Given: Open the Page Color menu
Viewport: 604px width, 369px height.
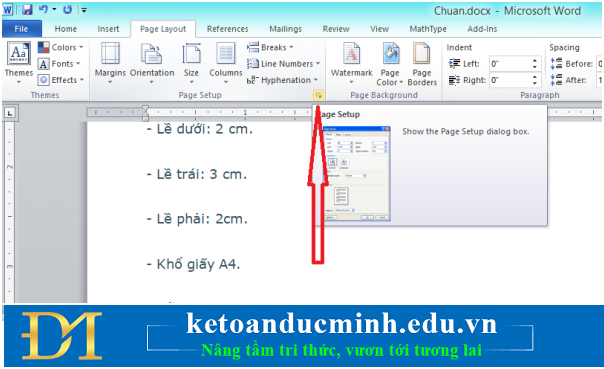Looking at the screenshot, I should pos(390,64).
